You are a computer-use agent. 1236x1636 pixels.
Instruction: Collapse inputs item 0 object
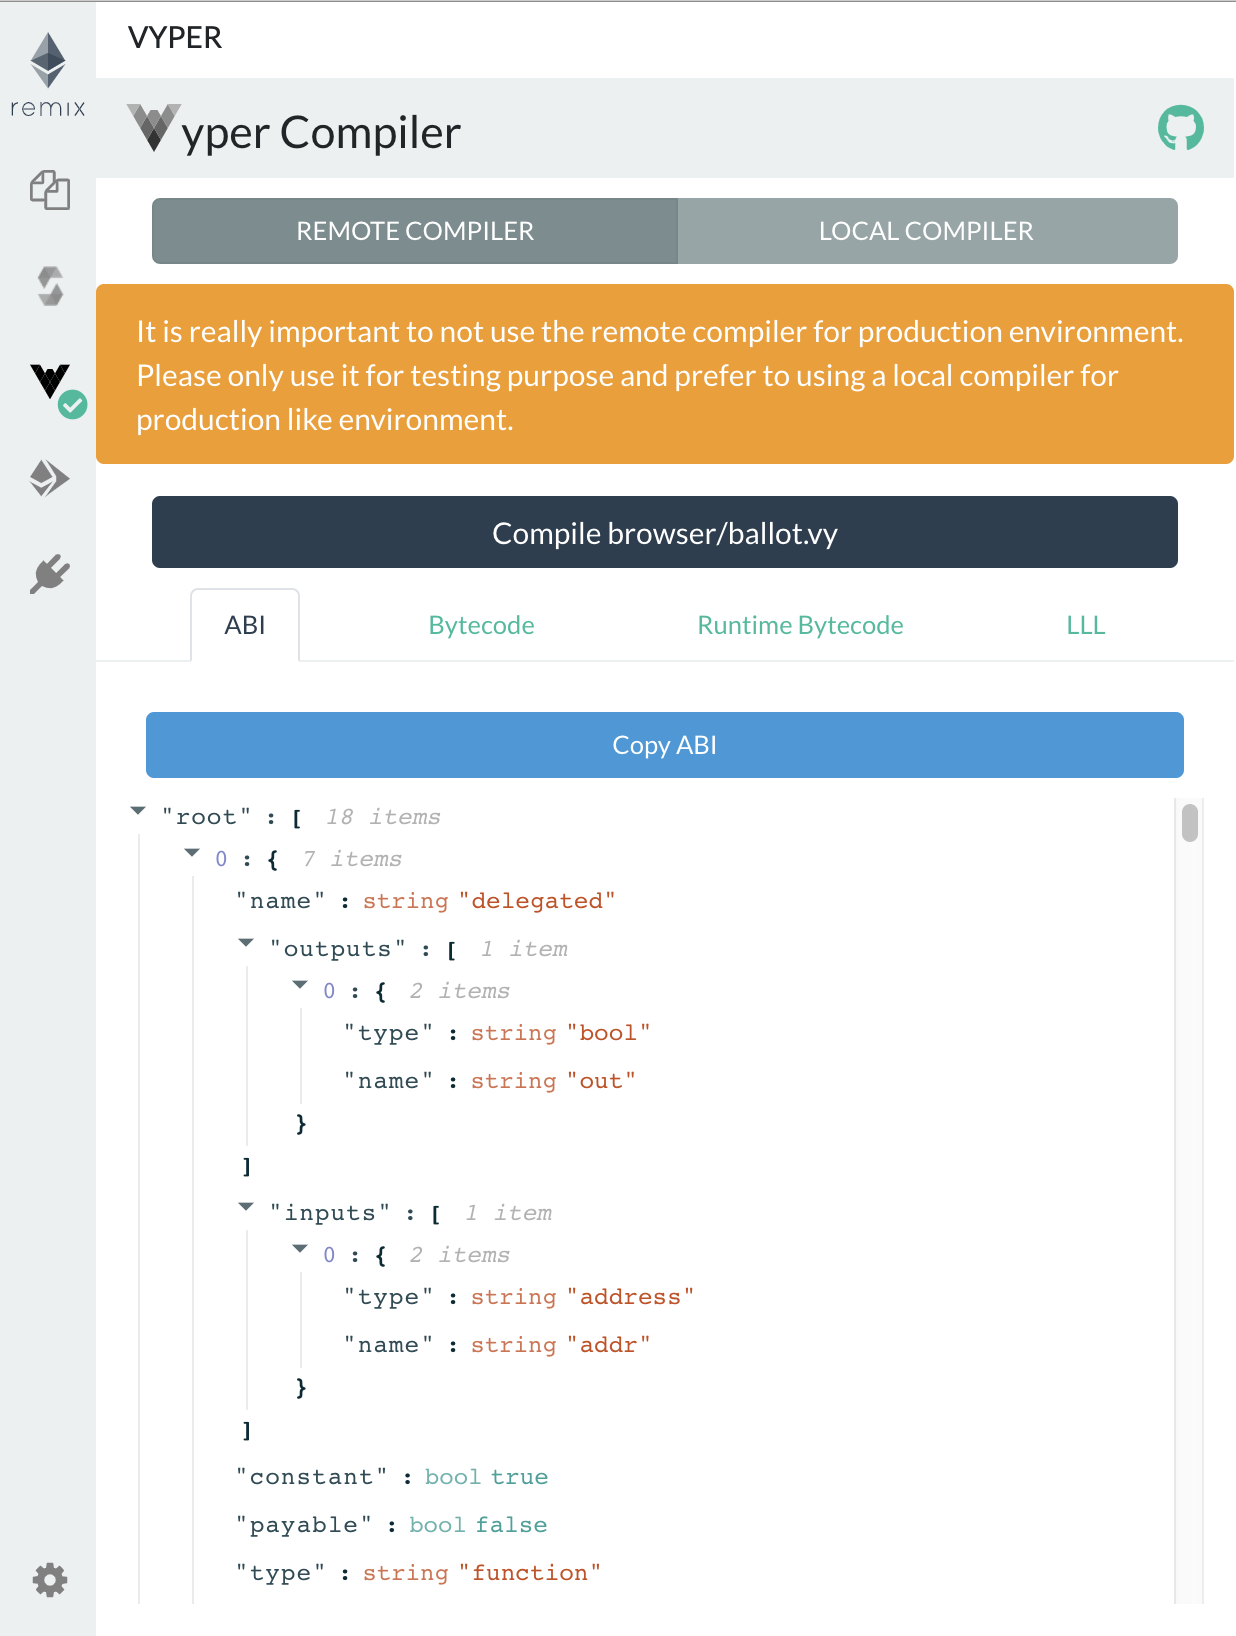pos(301,1249)
